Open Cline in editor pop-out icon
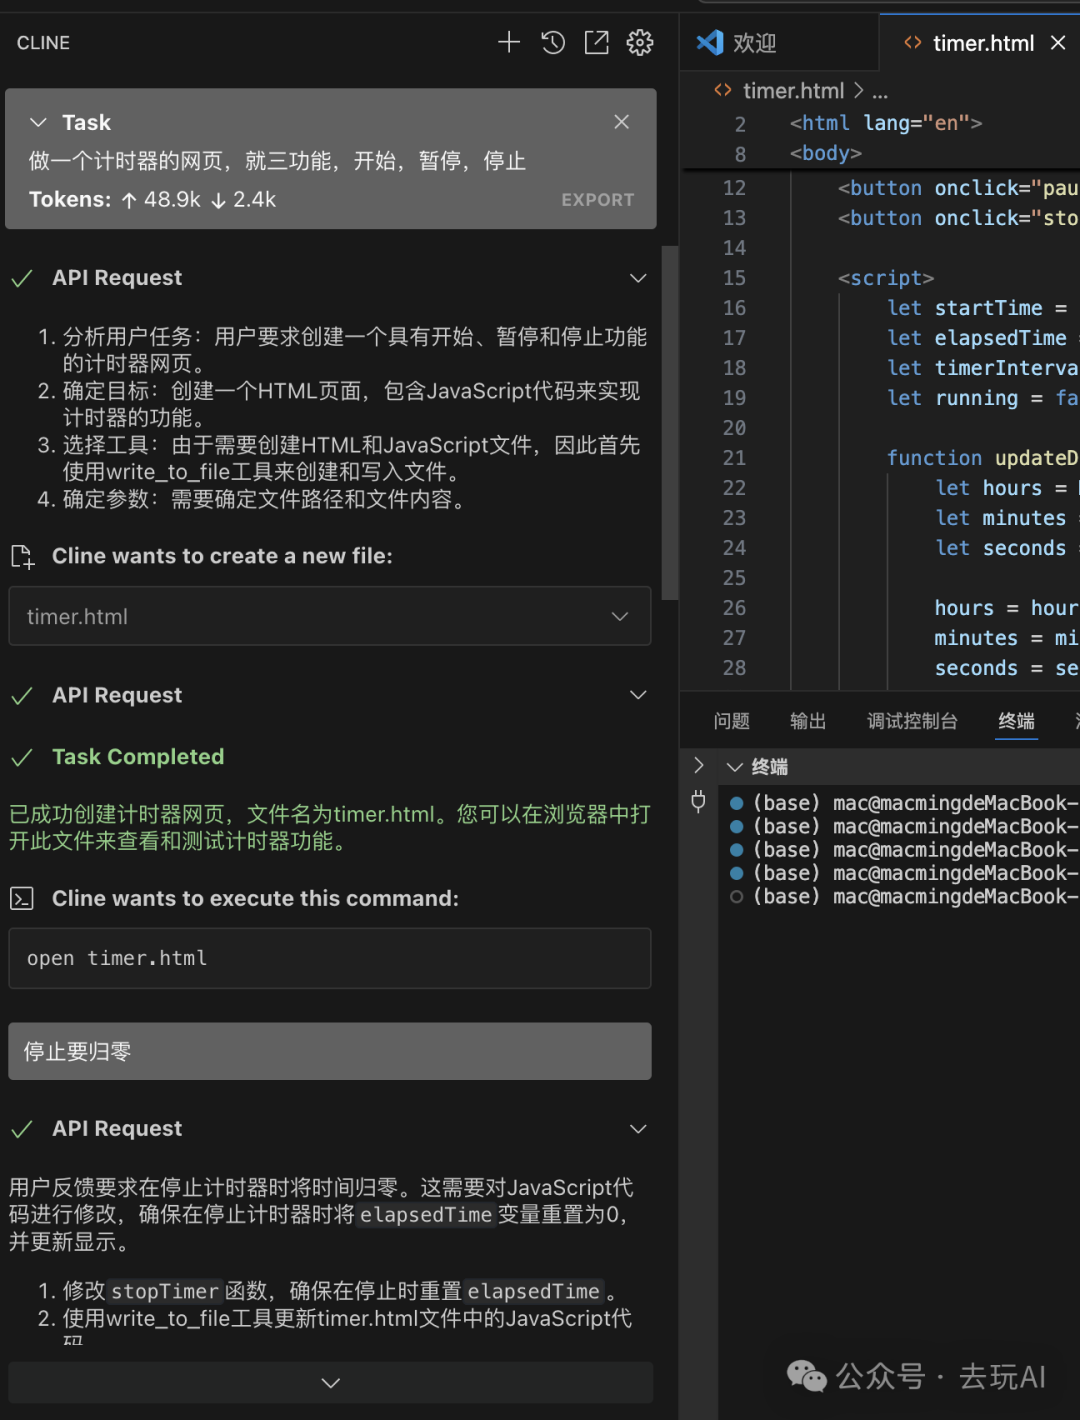This screenshot has height=1420, width=1080. coord(596,42)
